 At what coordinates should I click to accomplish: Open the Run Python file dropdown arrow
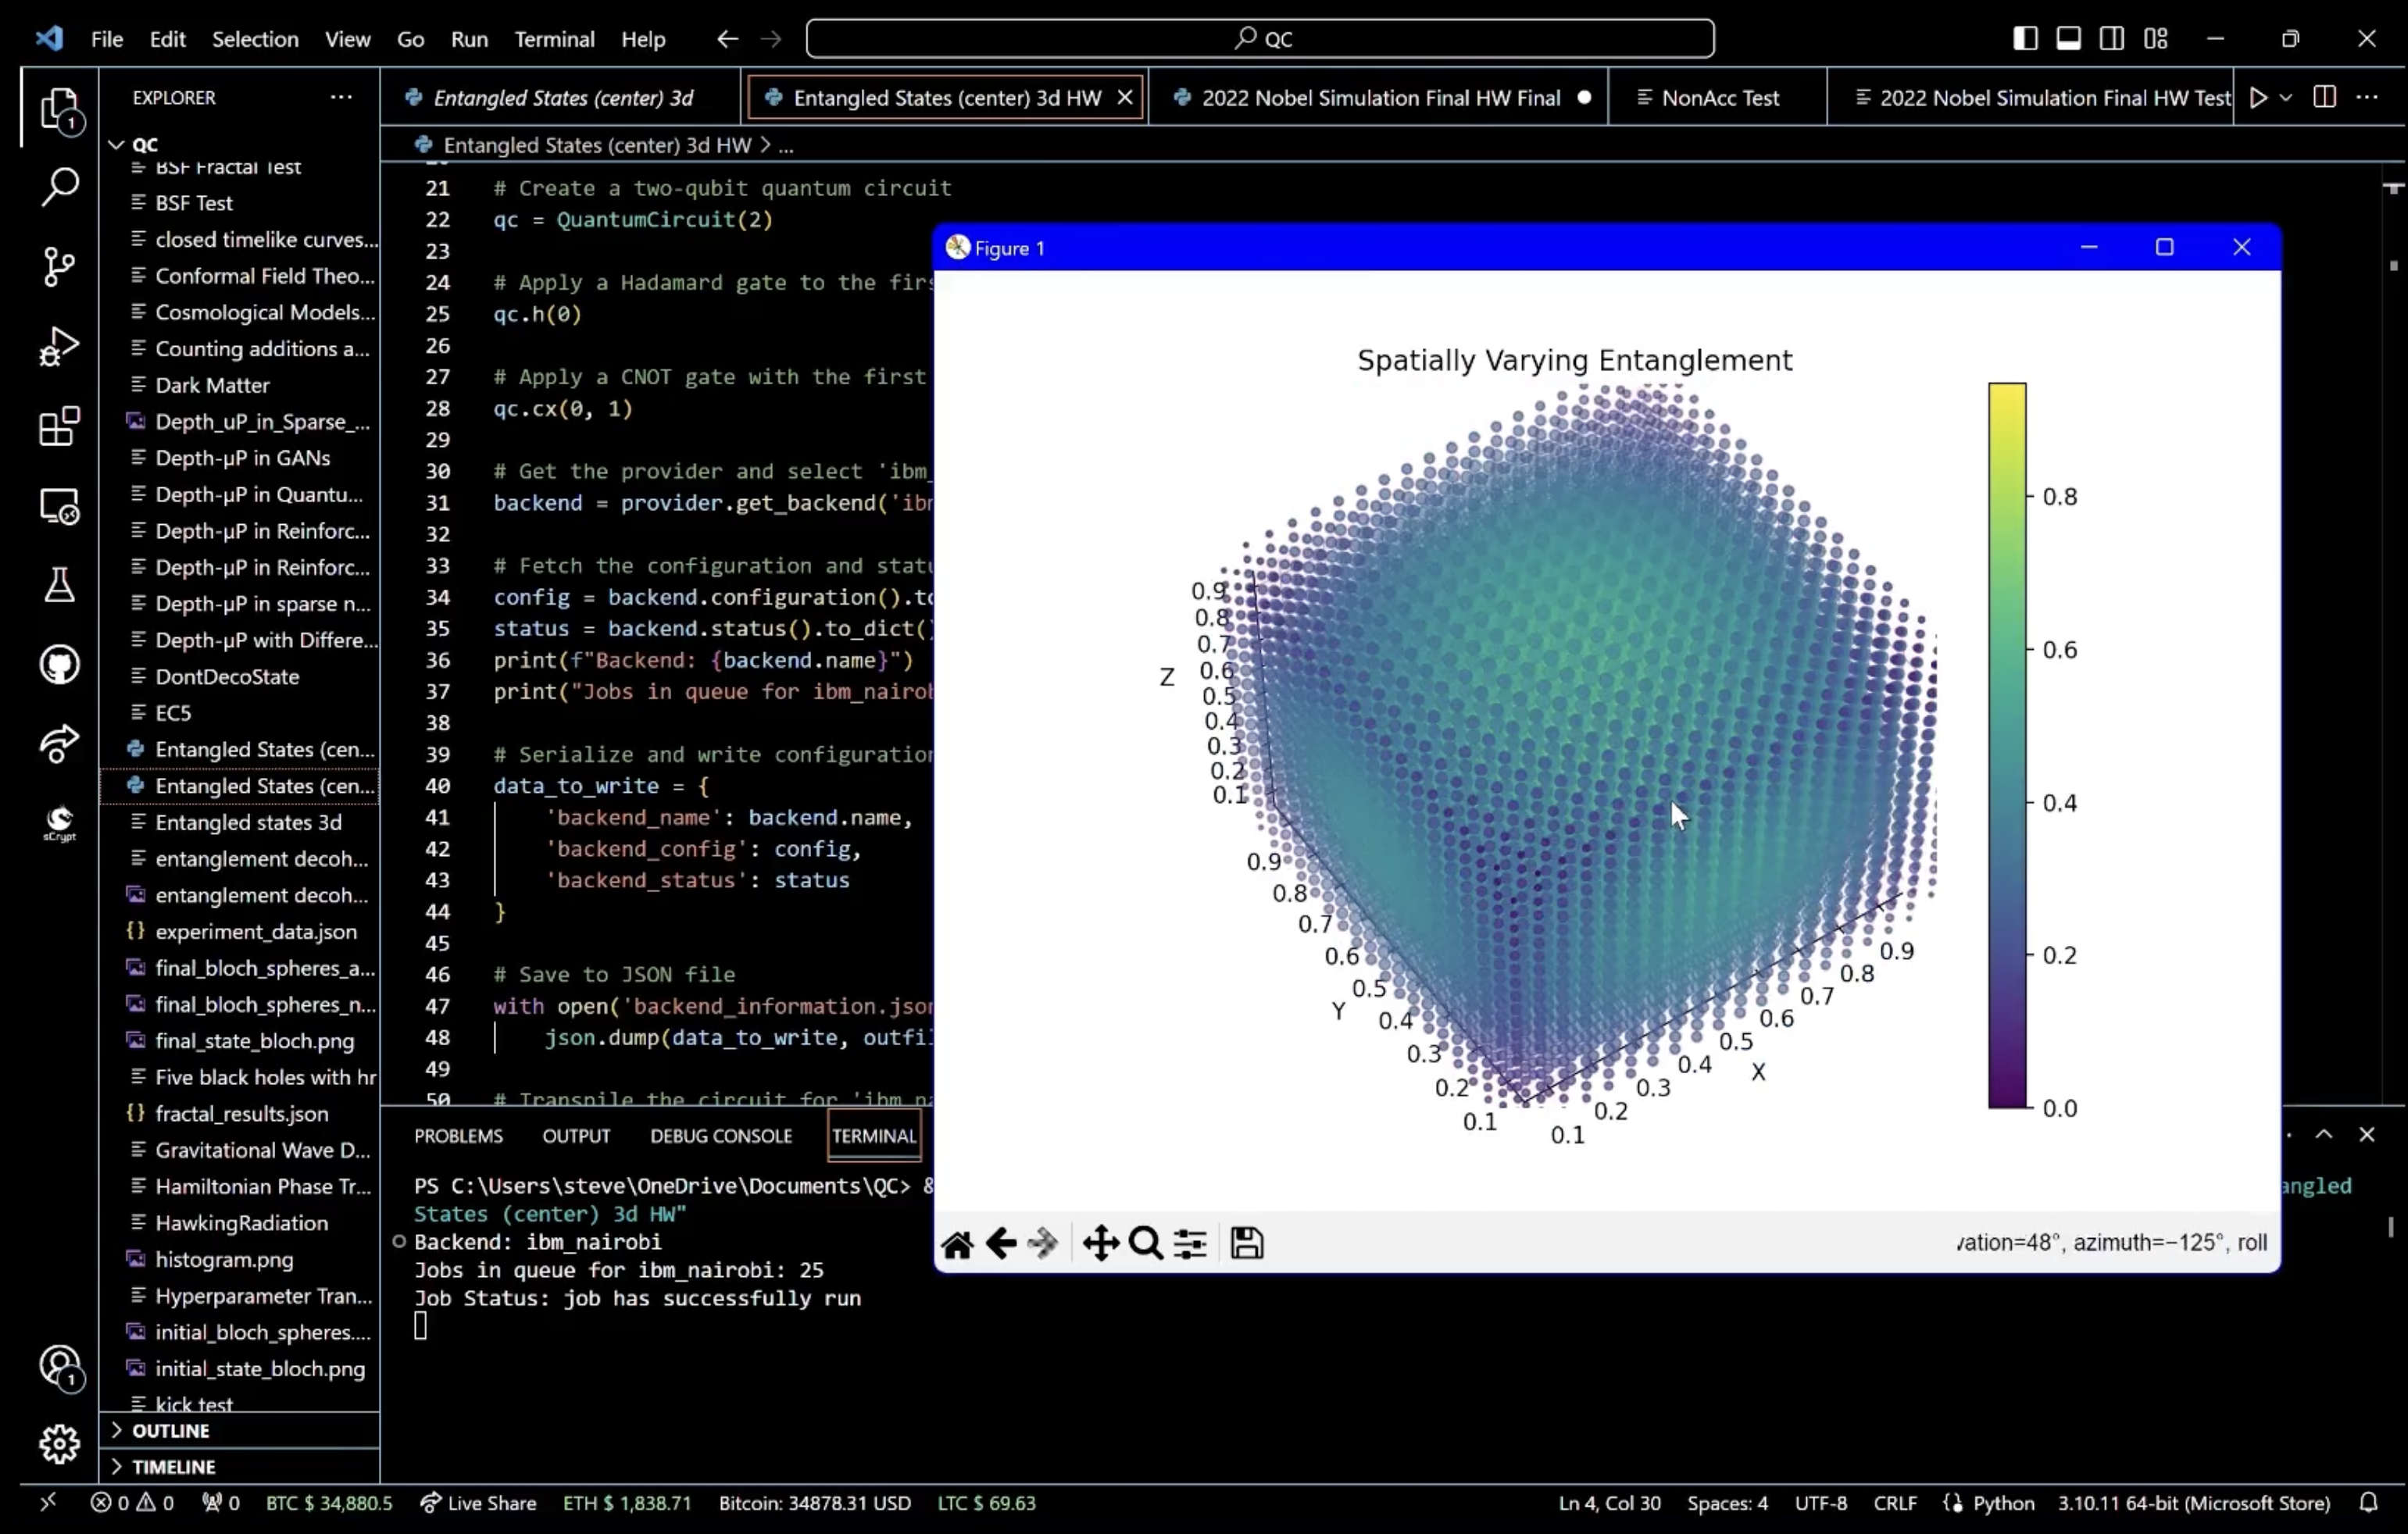click(2286, 97)
